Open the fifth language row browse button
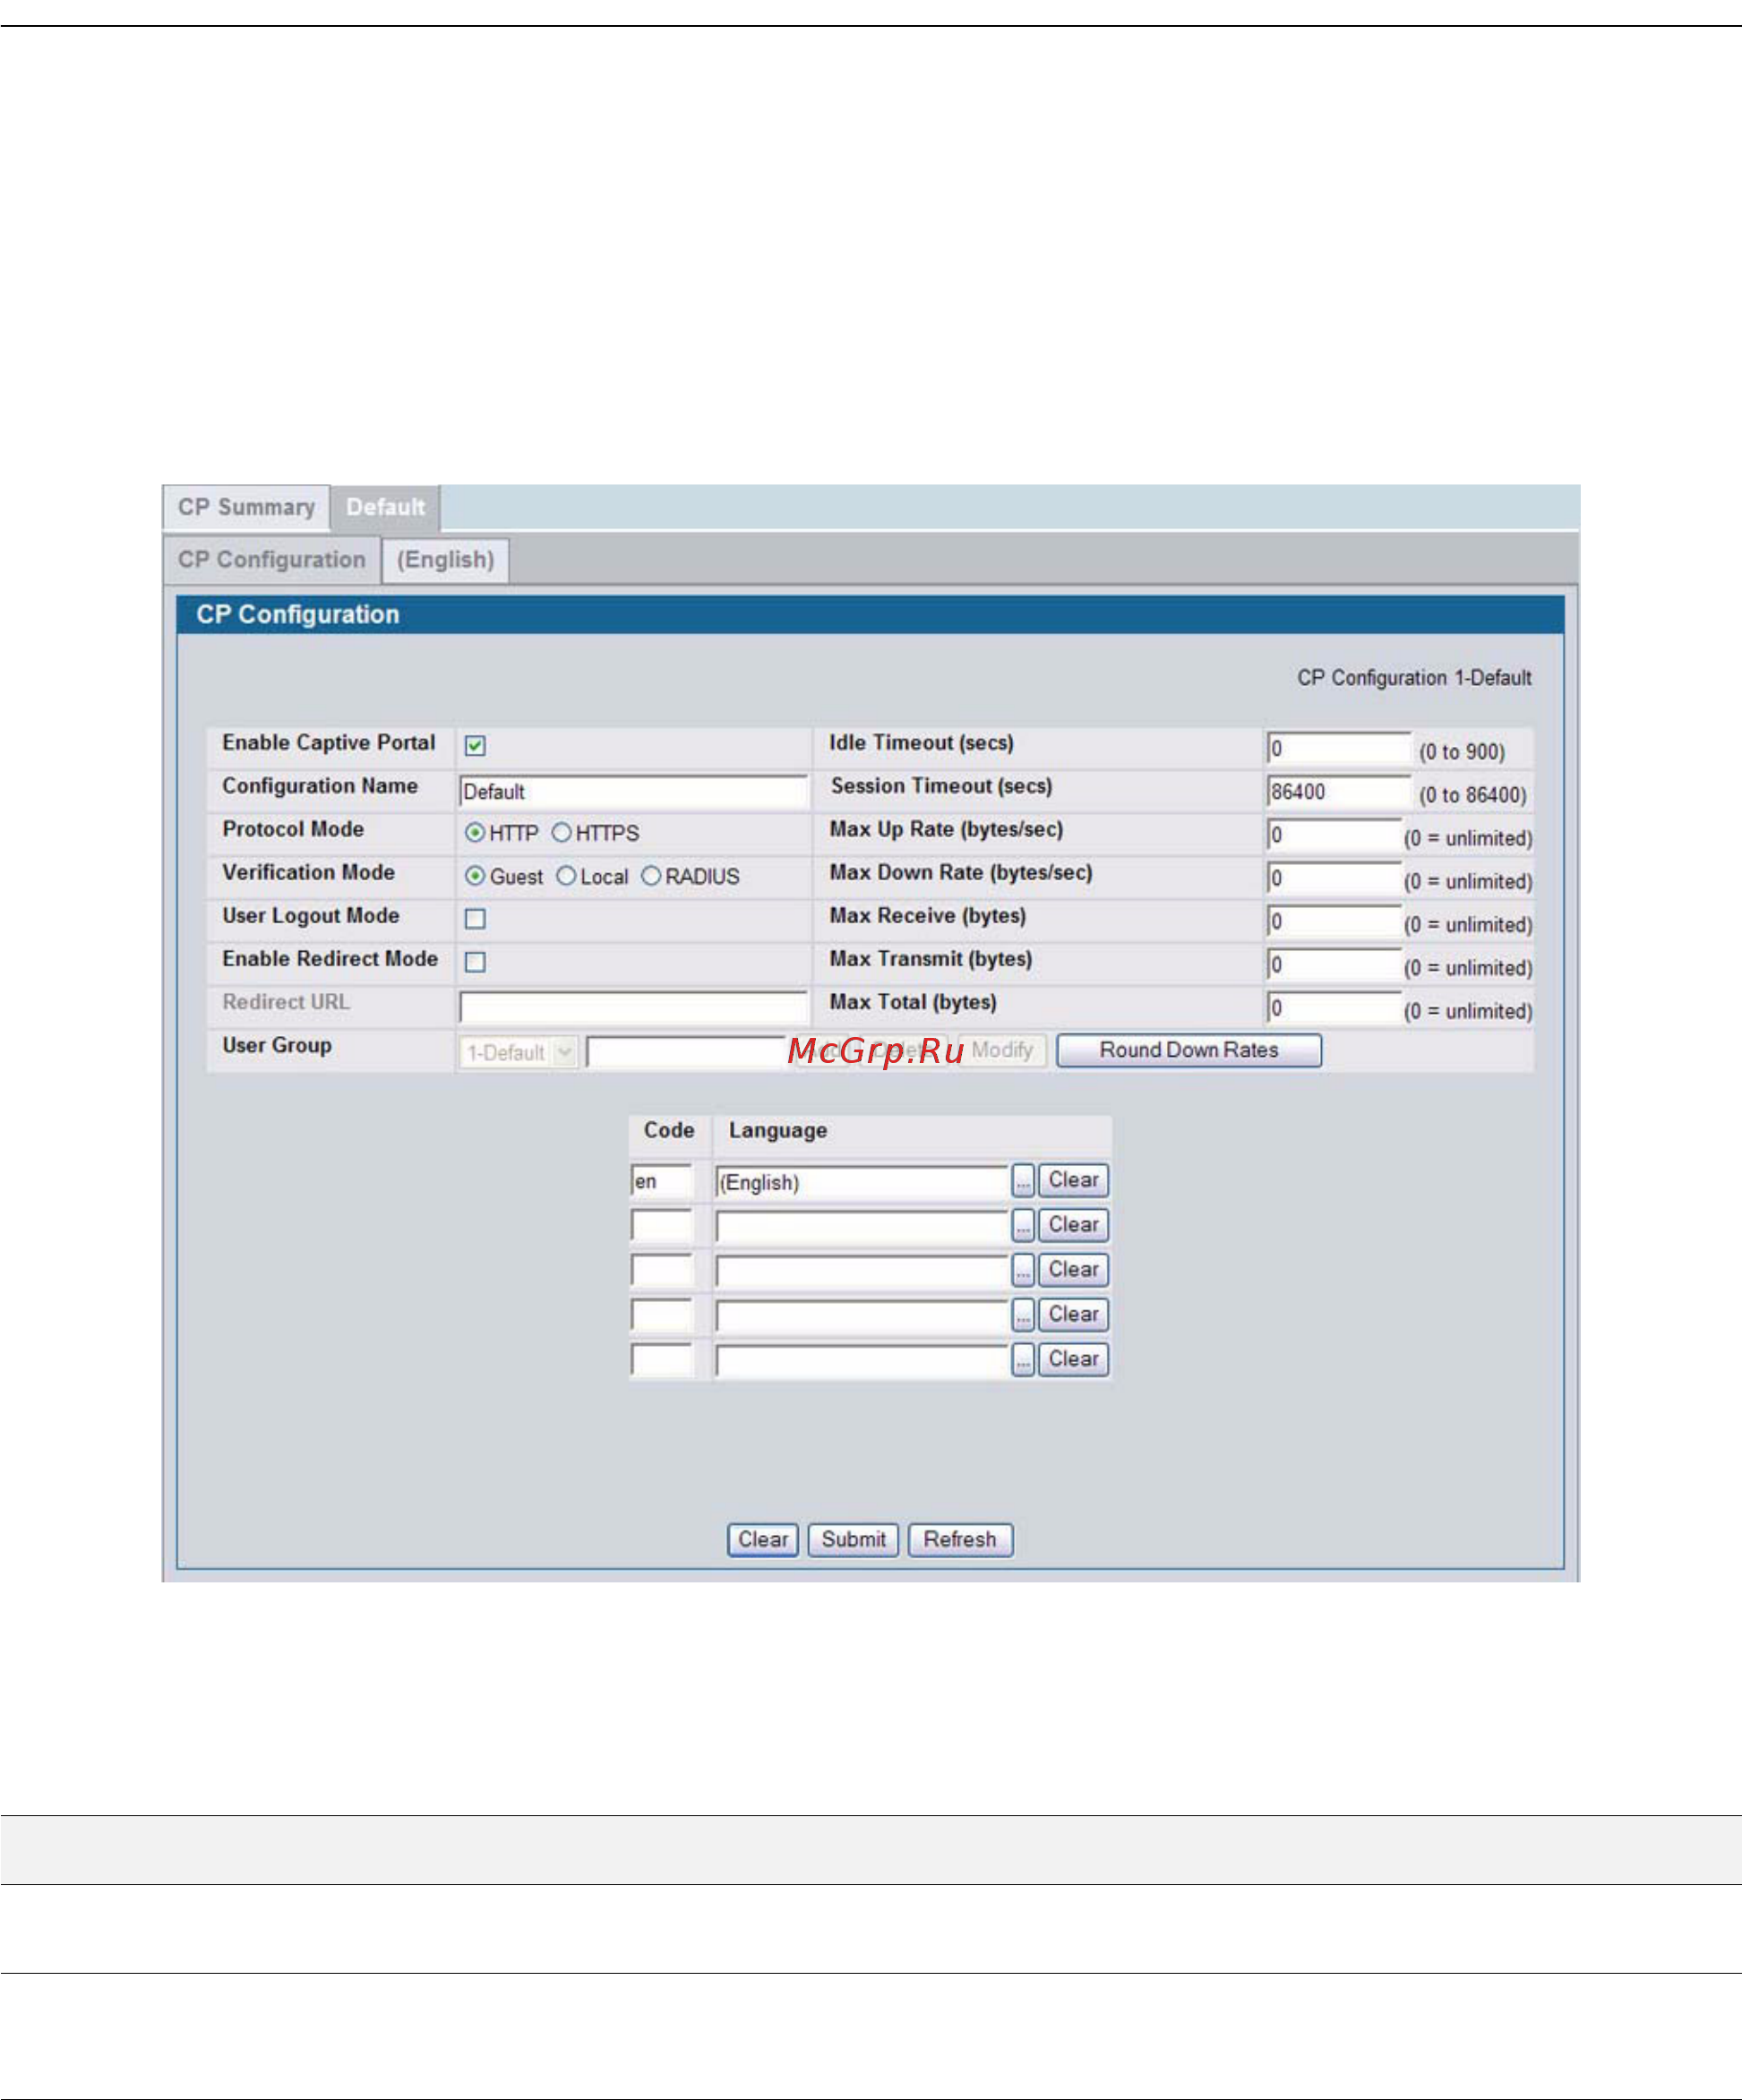The width and height of the screenshot is (1742, 2100). (1023, 1360)
